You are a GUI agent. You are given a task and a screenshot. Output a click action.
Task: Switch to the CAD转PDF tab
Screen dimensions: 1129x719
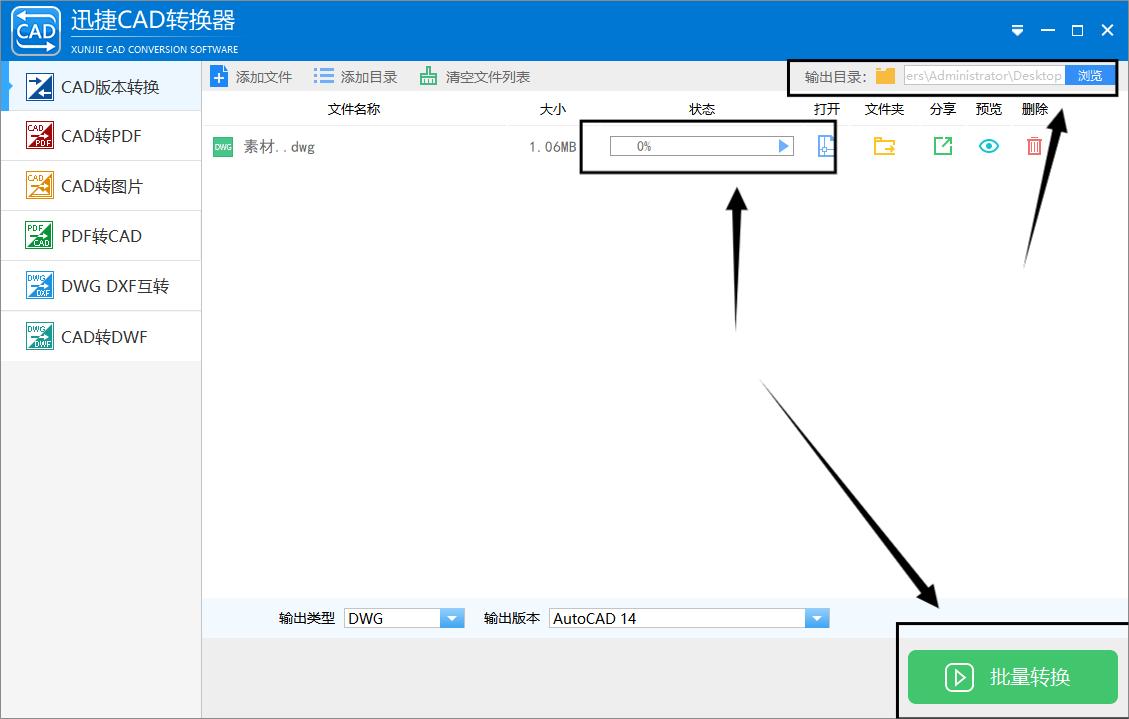point(100,135)
